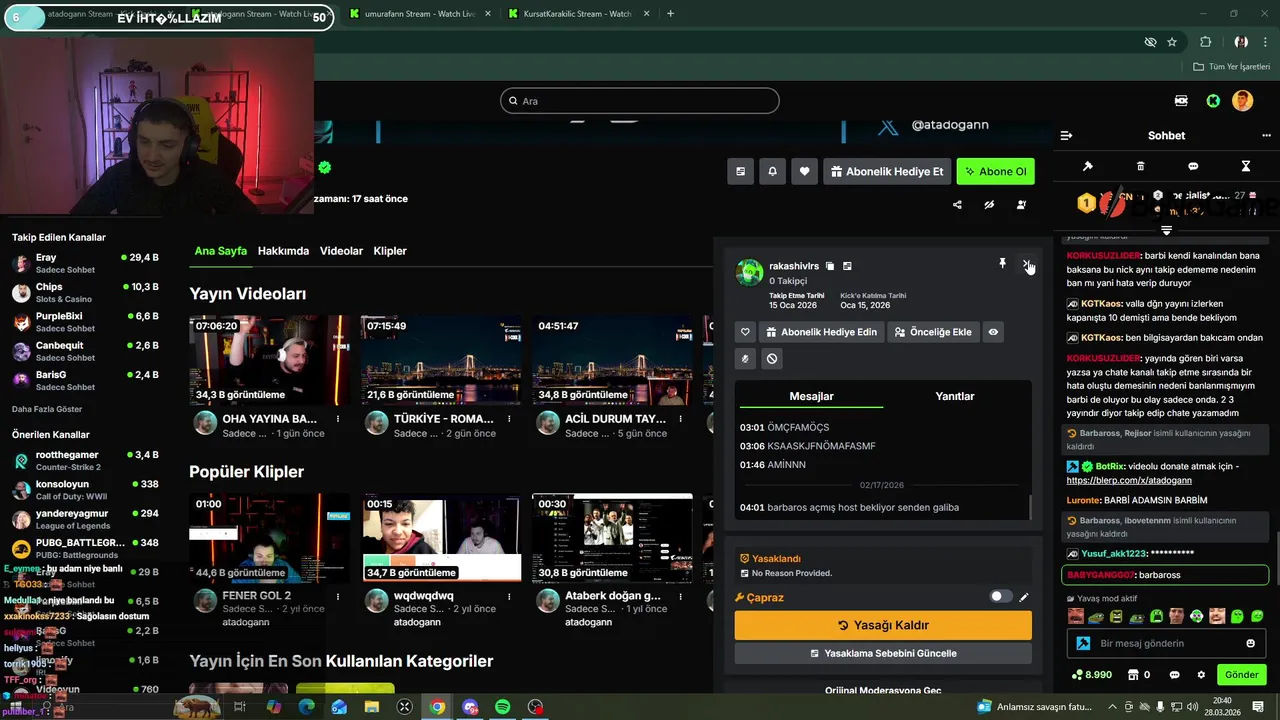Screen dimensions: 1280x720
Task: Open the card icon next to the copy icon
Action: click(847, 266)
